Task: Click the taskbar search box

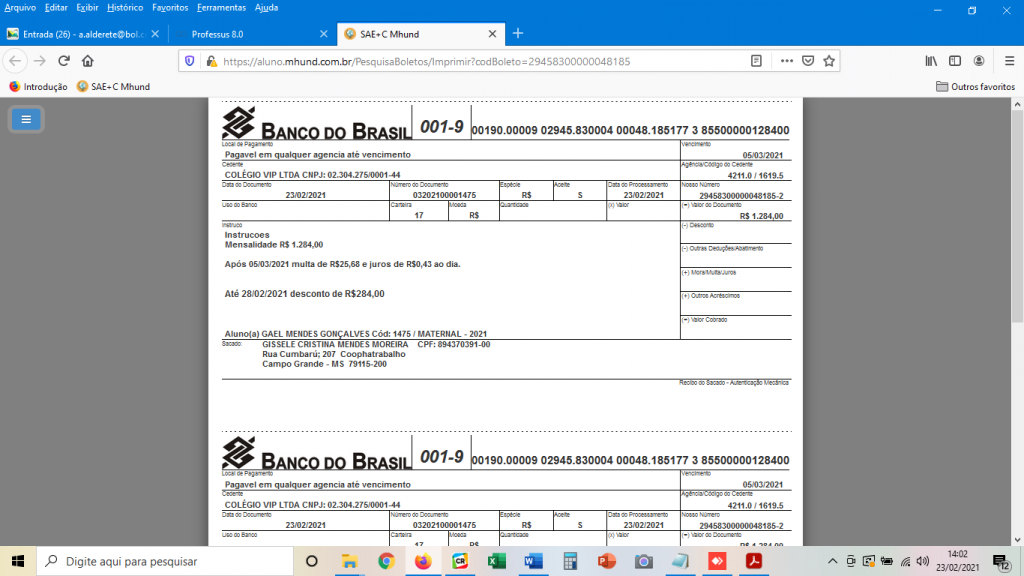Action: tap(165, 561)
